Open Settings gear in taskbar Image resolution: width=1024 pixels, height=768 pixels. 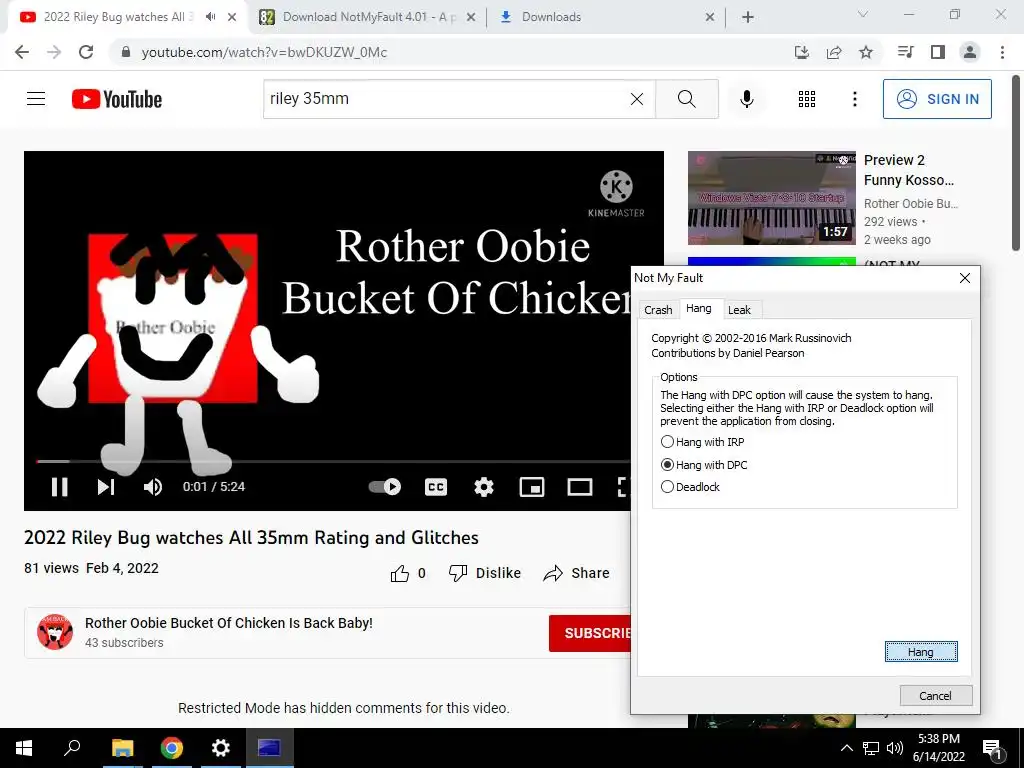(x=221, y=748)
